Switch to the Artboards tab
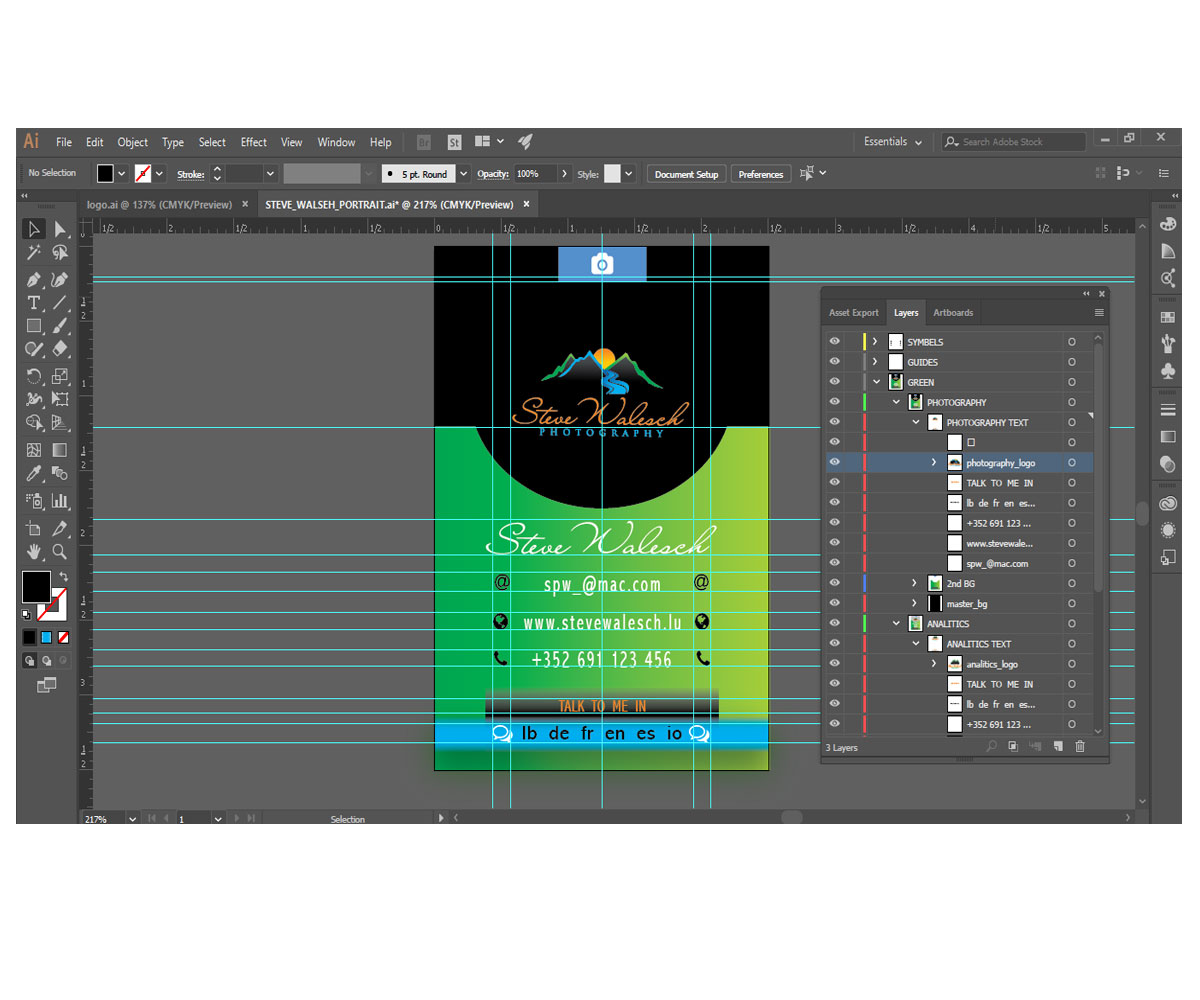1200x1000 pixels. 952,313
